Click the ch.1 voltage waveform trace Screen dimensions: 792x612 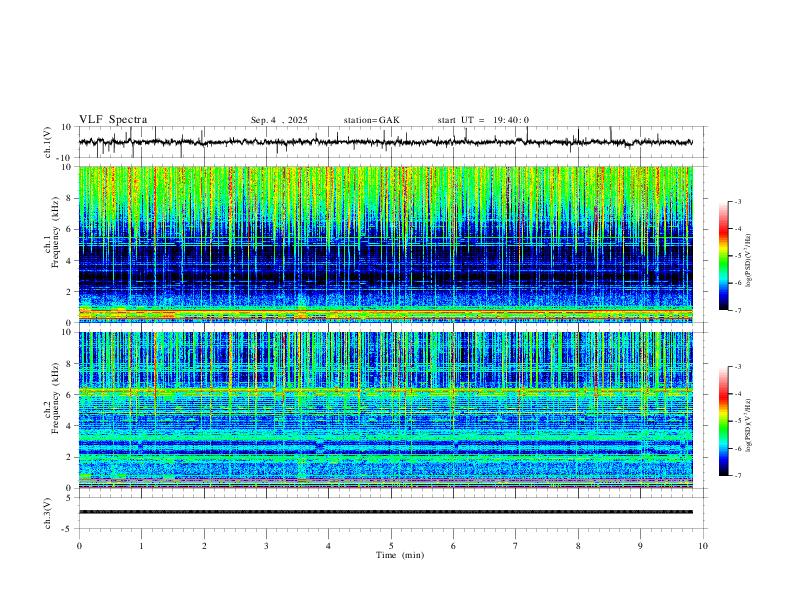click(385, 142)
